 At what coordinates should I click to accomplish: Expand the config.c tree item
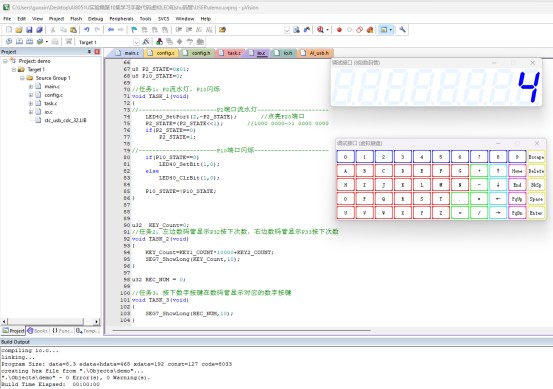point(31,95)
